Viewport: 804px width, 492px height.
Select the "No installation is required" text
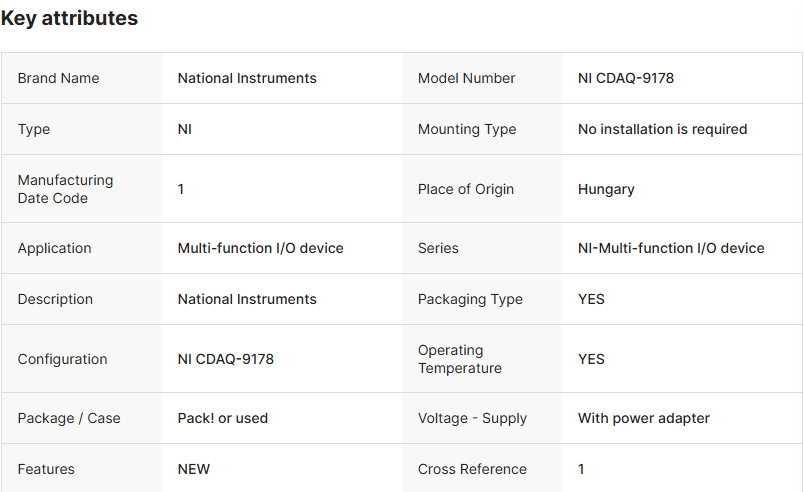(x=662, y=129)
